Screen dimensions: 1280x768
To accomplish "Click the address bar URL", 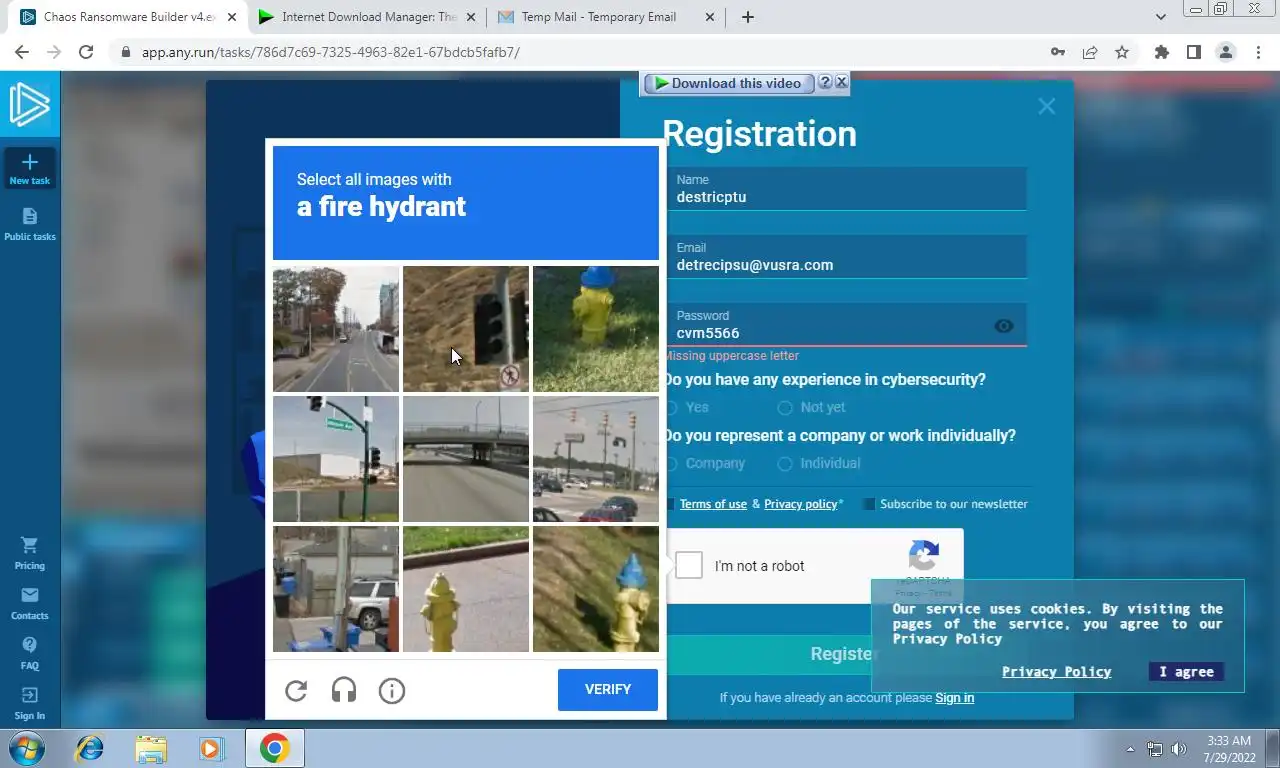I will point(330,52).
